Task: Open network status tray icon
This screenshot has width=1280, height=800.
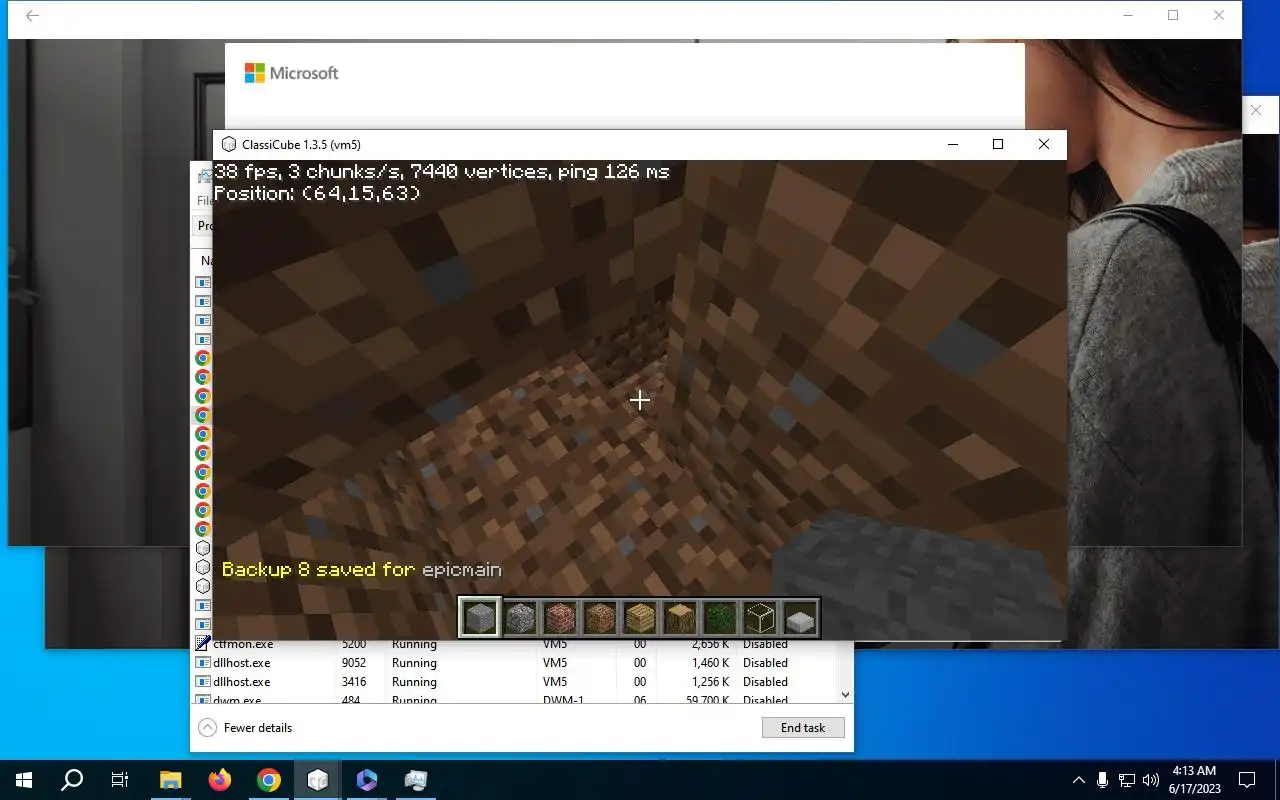Action: [x=1127, y=780]
